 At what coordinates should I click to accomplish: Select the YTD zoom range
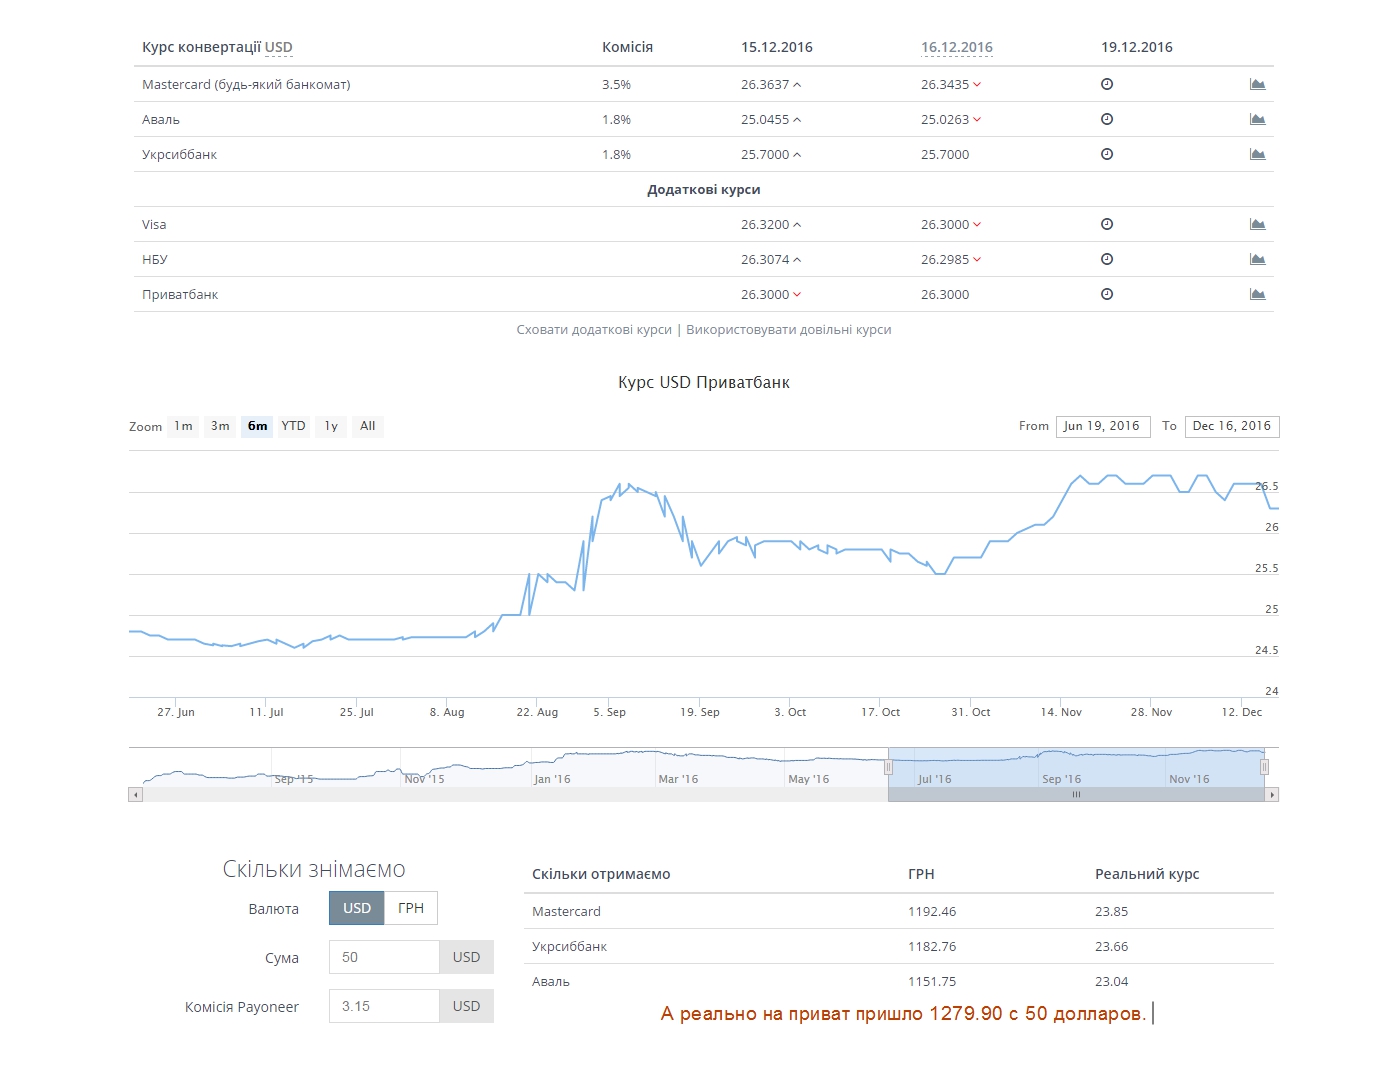(293, 426)
